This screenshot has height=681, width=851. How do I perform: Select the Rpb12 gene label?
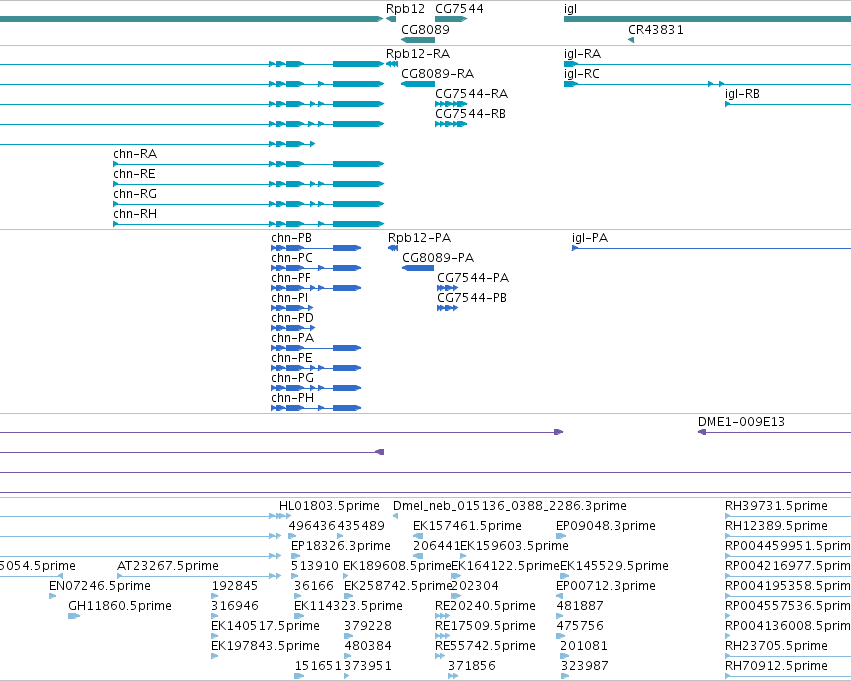point(405,9)
